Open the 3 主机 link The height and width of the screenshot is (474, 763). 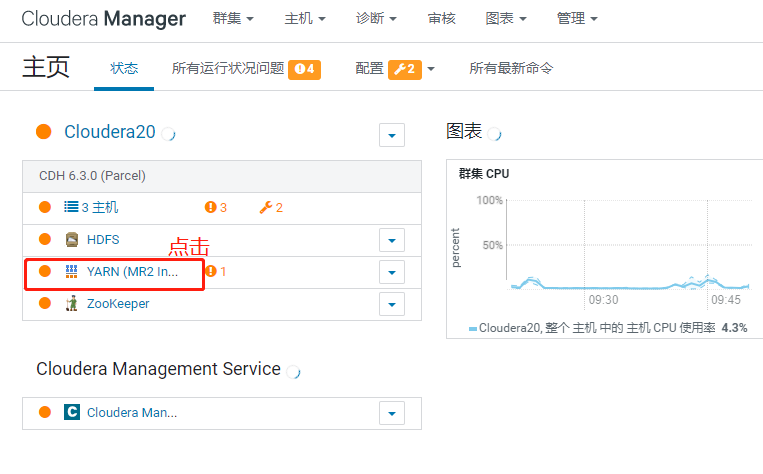pos(100,207)
